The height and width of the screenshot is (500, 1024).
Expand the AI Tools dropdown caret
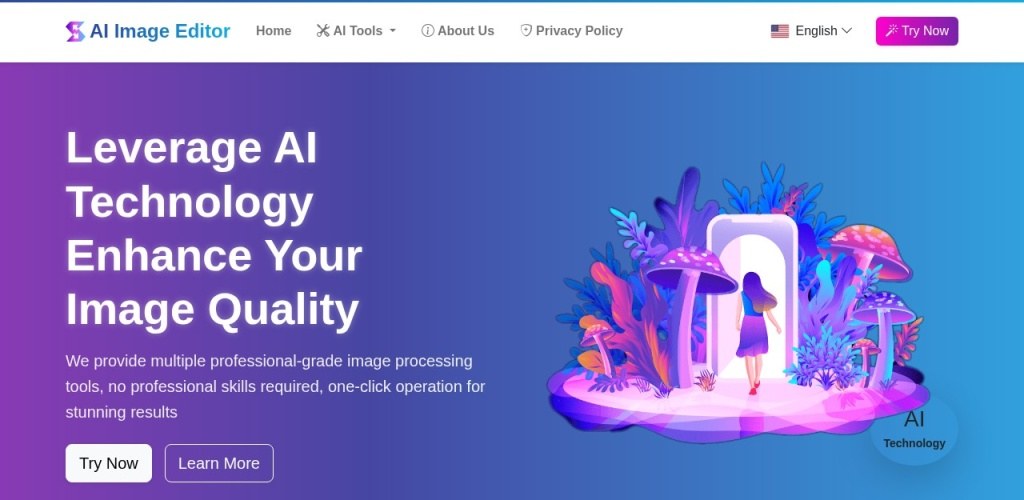tap(392, 31)
